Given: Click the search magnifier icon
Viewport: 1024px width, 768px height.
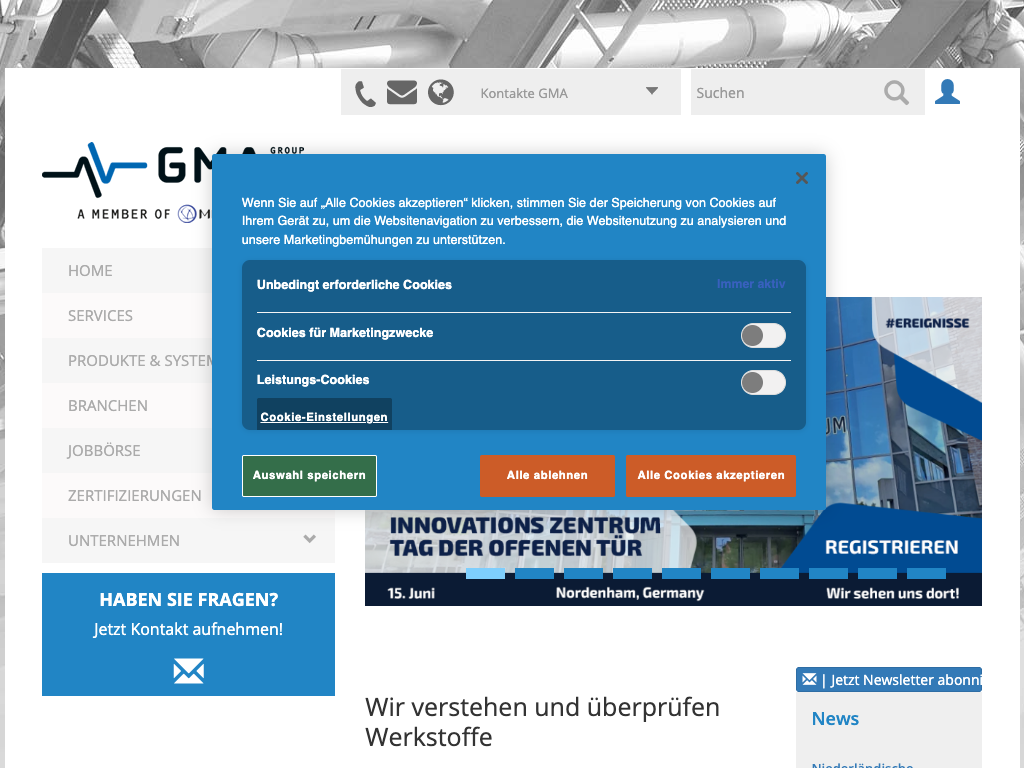Looking at the screenshot, I should click(896, 93).
